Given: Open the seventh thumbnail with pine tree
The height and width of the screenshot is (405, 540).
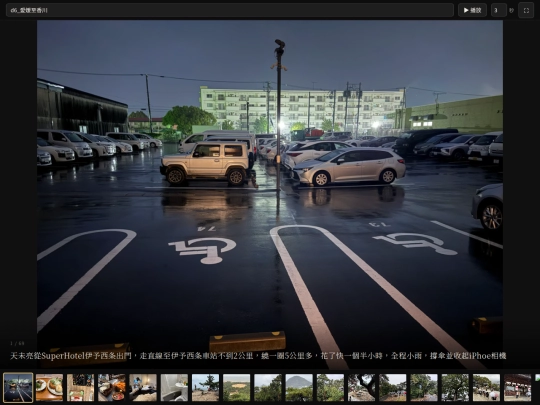Looking at the screenshot, I should pos(205,387).
